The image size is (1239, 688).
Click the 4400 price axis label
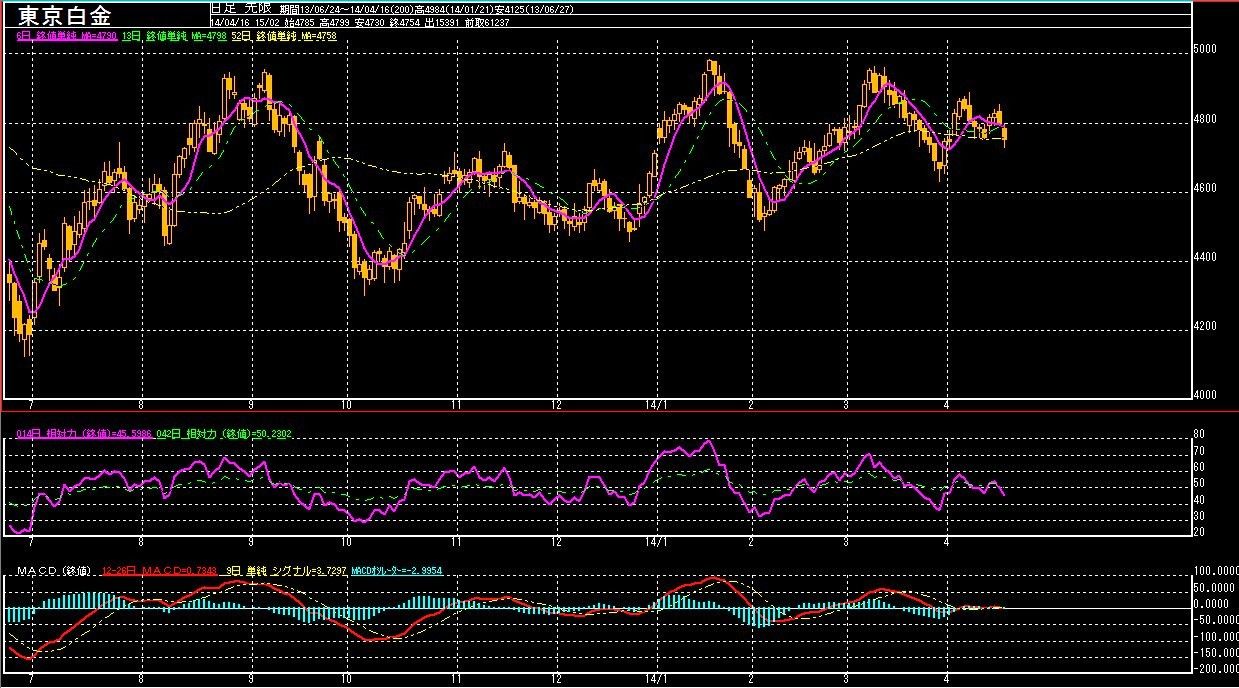(x=1204, y=258)
